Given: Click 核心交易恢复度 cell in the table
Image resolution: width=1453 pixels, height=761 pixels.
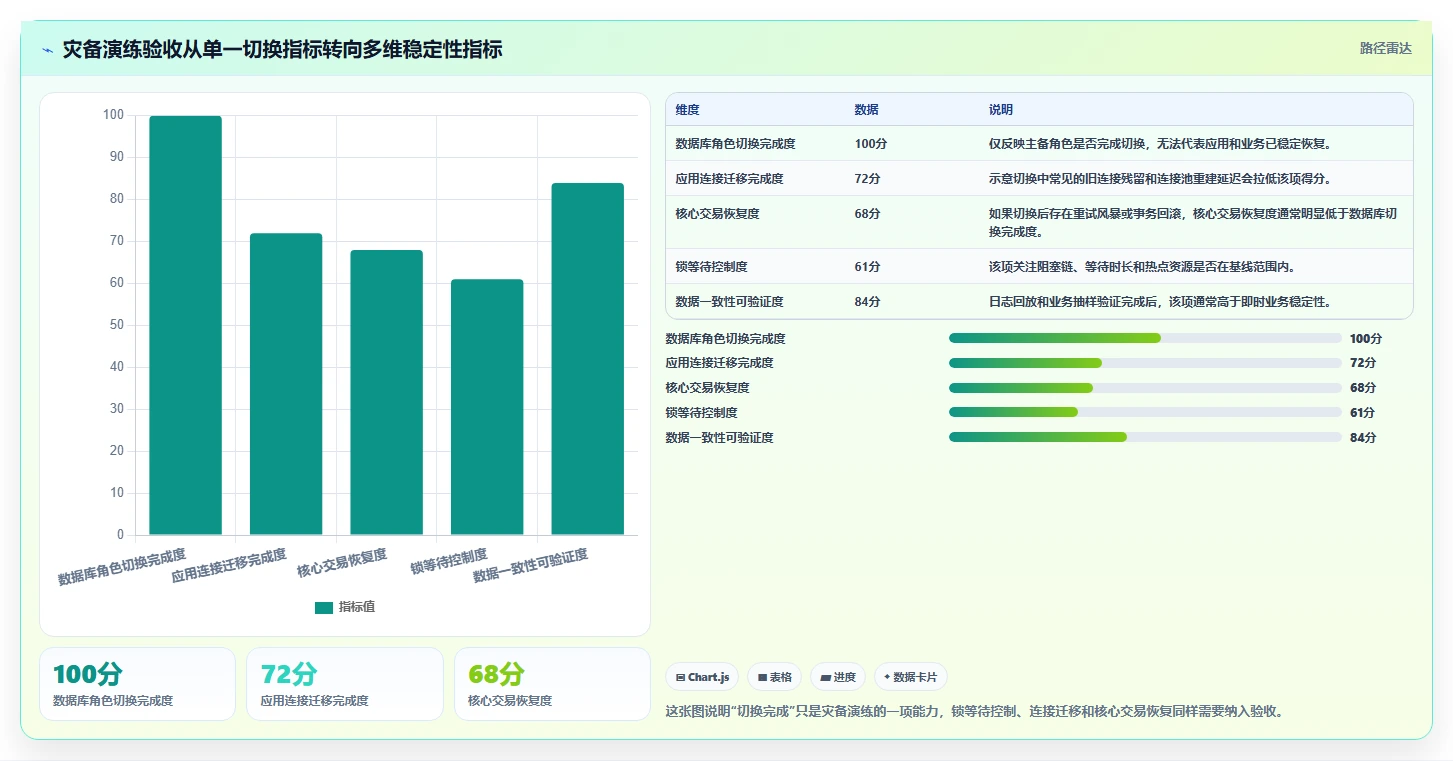Looking at the screenshot, I should pos(718,214).
